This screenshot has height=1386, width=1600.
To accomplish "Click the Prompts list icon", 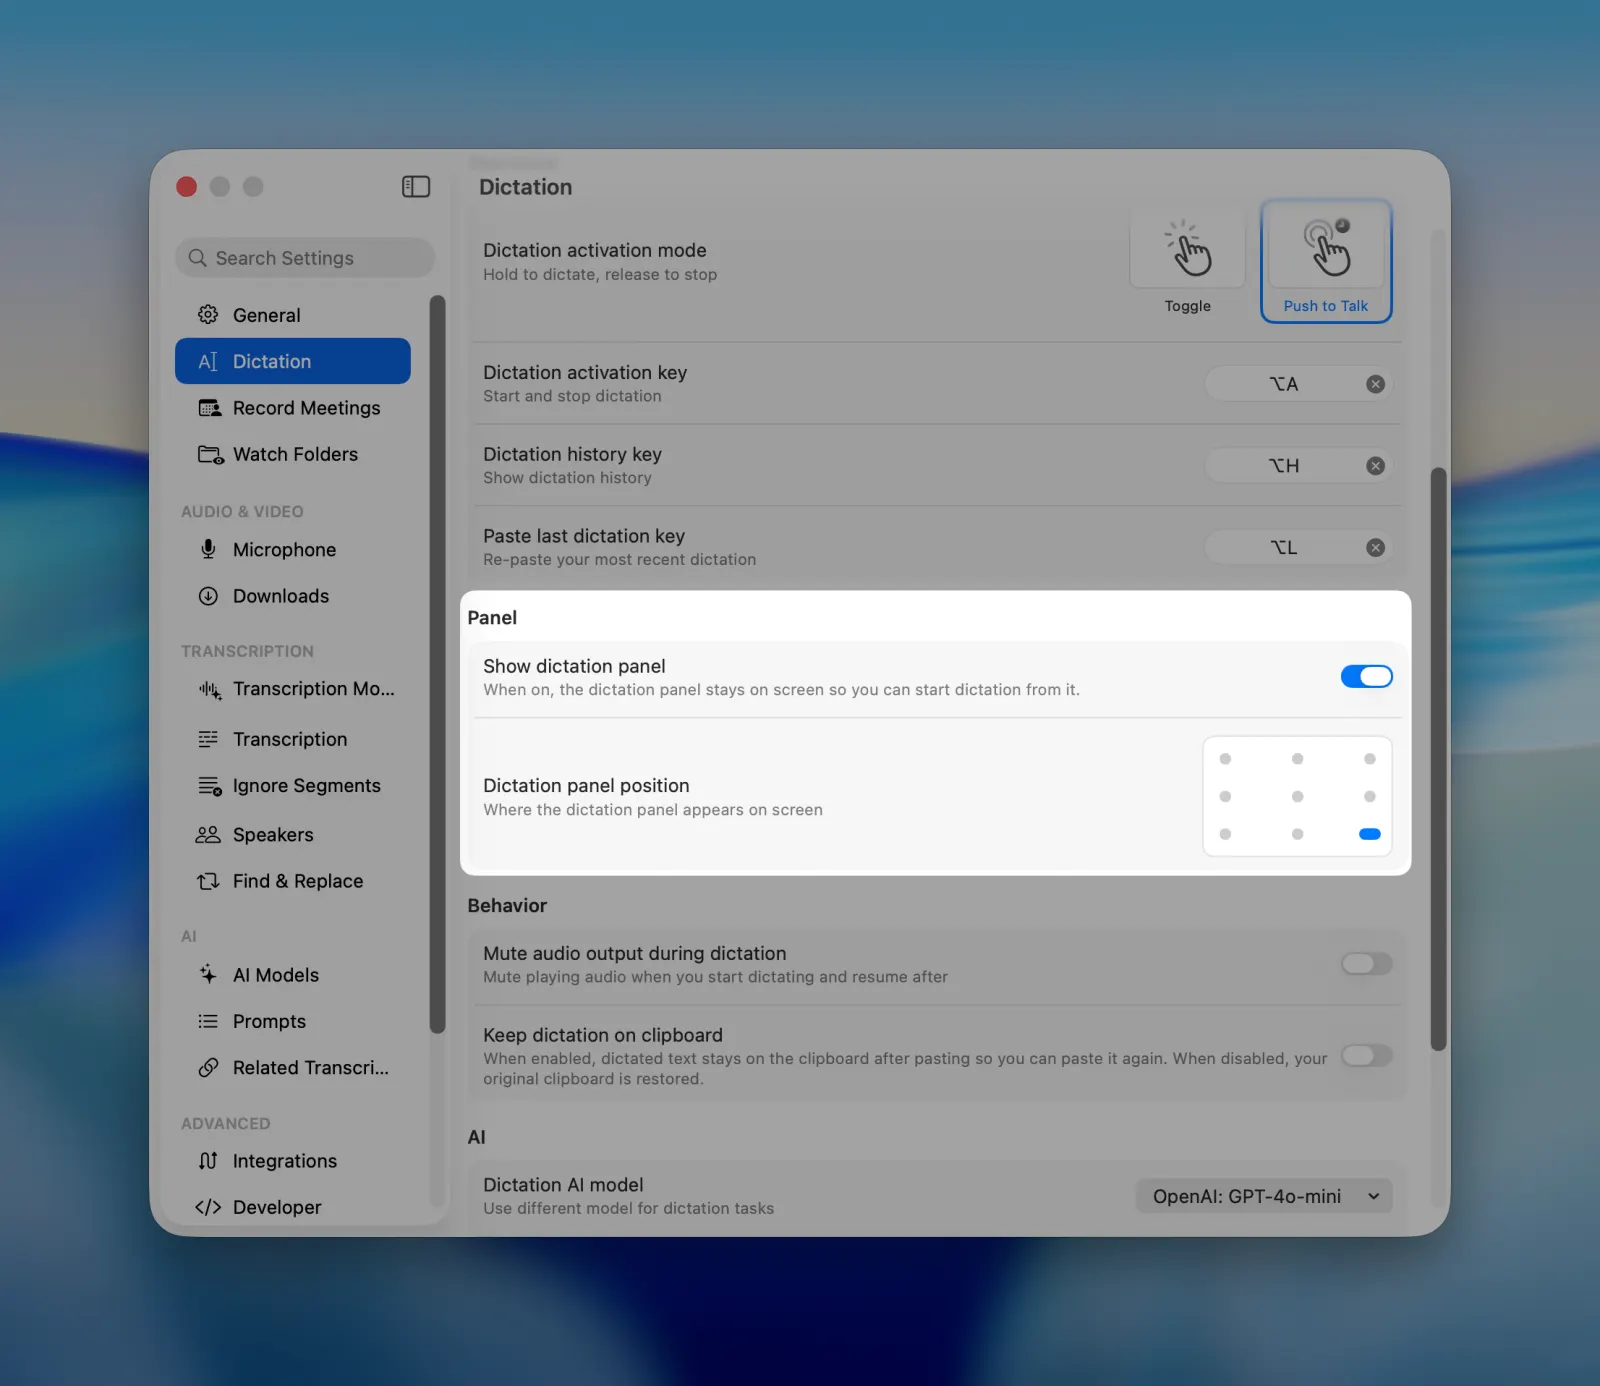I will click(208, 1021).
